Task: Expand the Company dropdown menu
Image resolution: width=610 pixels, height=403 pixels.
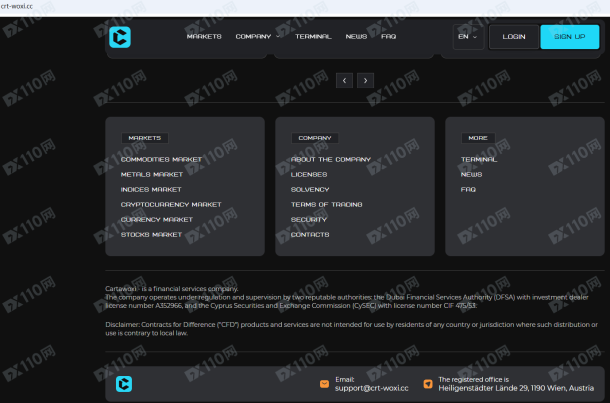Action: [257, 37]
